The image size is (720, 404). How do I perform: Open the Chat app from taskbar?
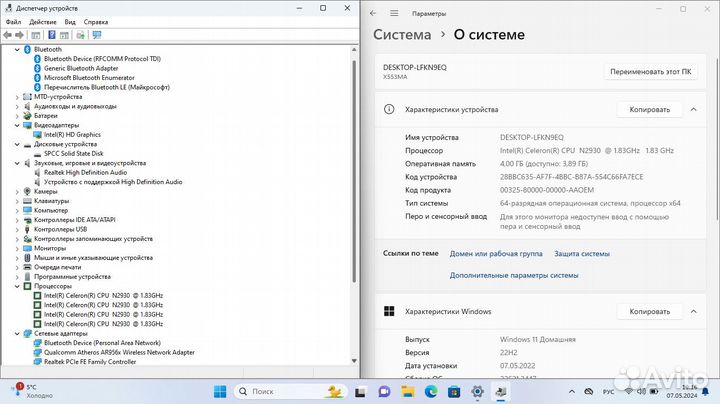[384, 392]
